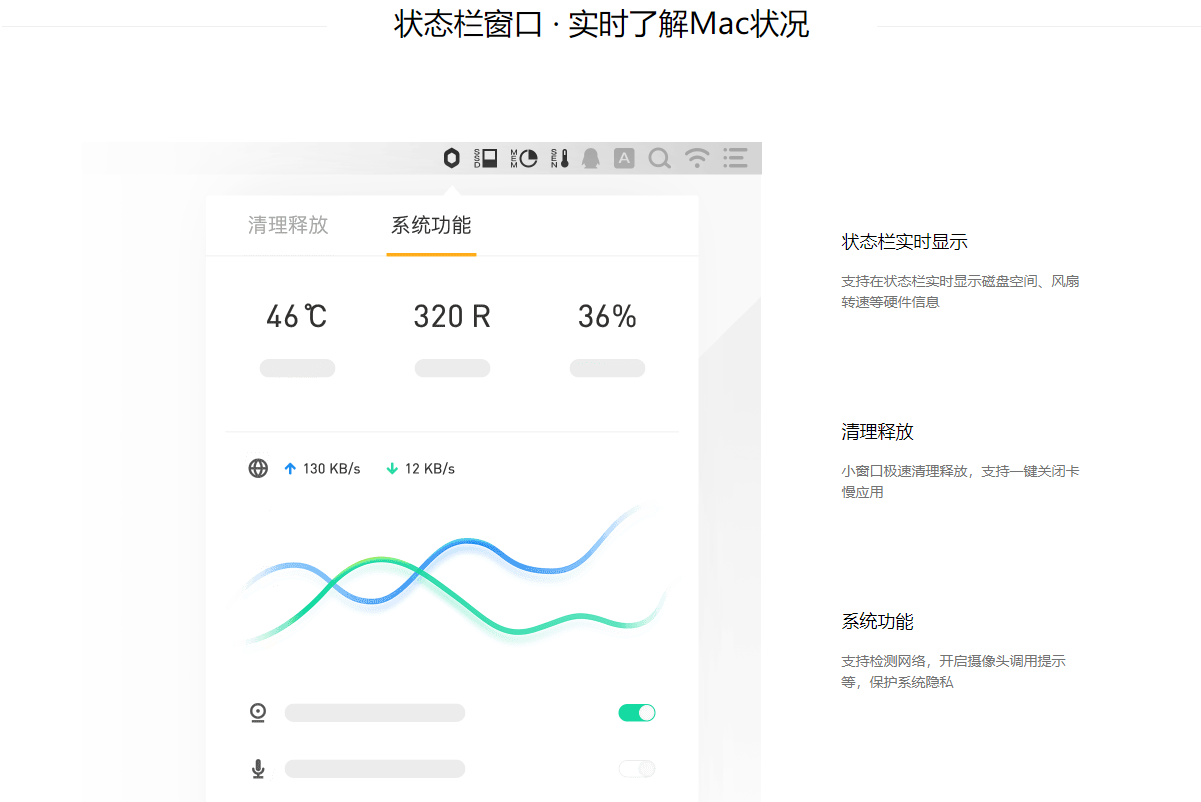This screenshot has width=1201, height=802.
Task: Switch to the 系统功能 tab
Action: click(431, 225)
